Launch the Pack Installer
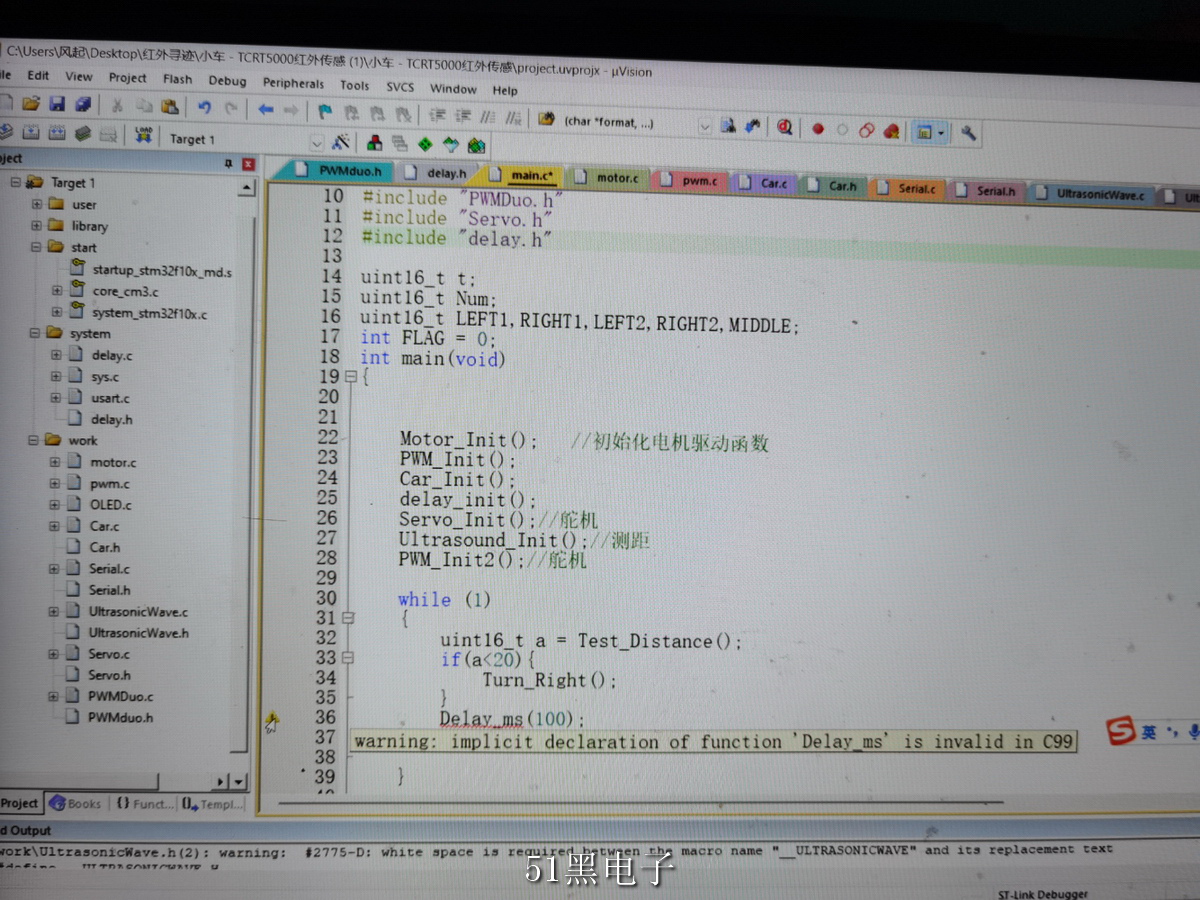 476,146
